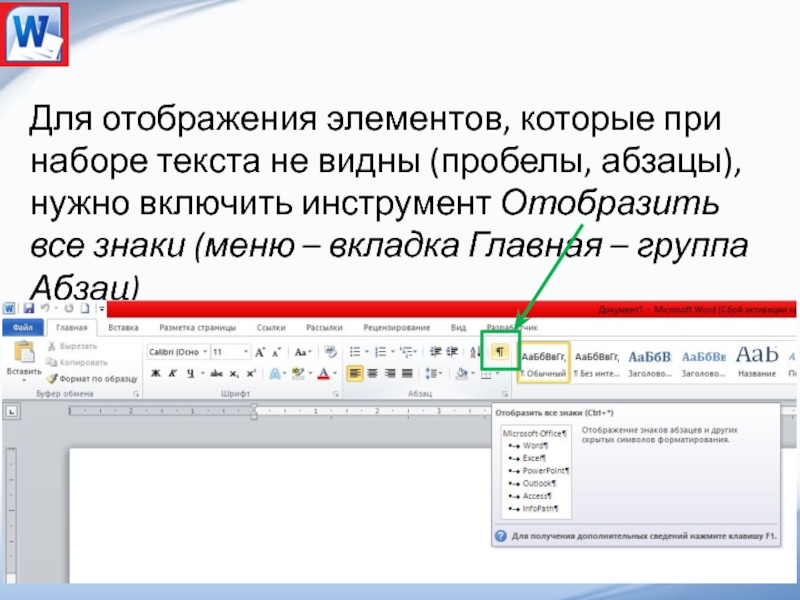Image resolution: width=800 pixels, height=600 pixels.
Task: Open the font size dropdown
Action: (x=245, y=352)
